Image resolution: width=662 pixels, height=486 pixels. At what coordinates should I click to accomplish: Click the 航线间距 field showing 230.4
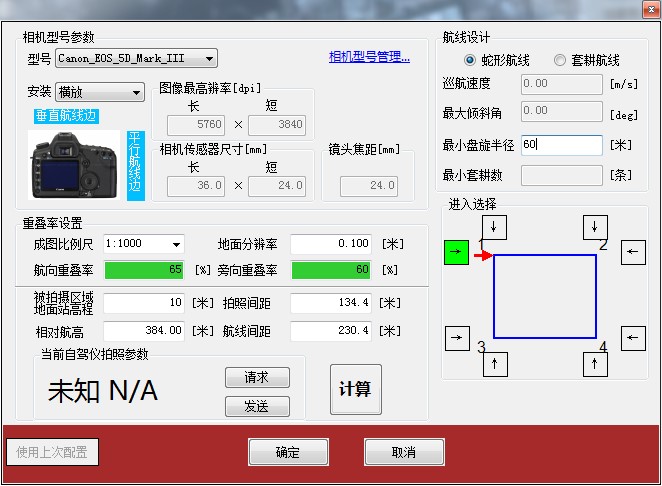pyautogui.click(x=331, y=331)
